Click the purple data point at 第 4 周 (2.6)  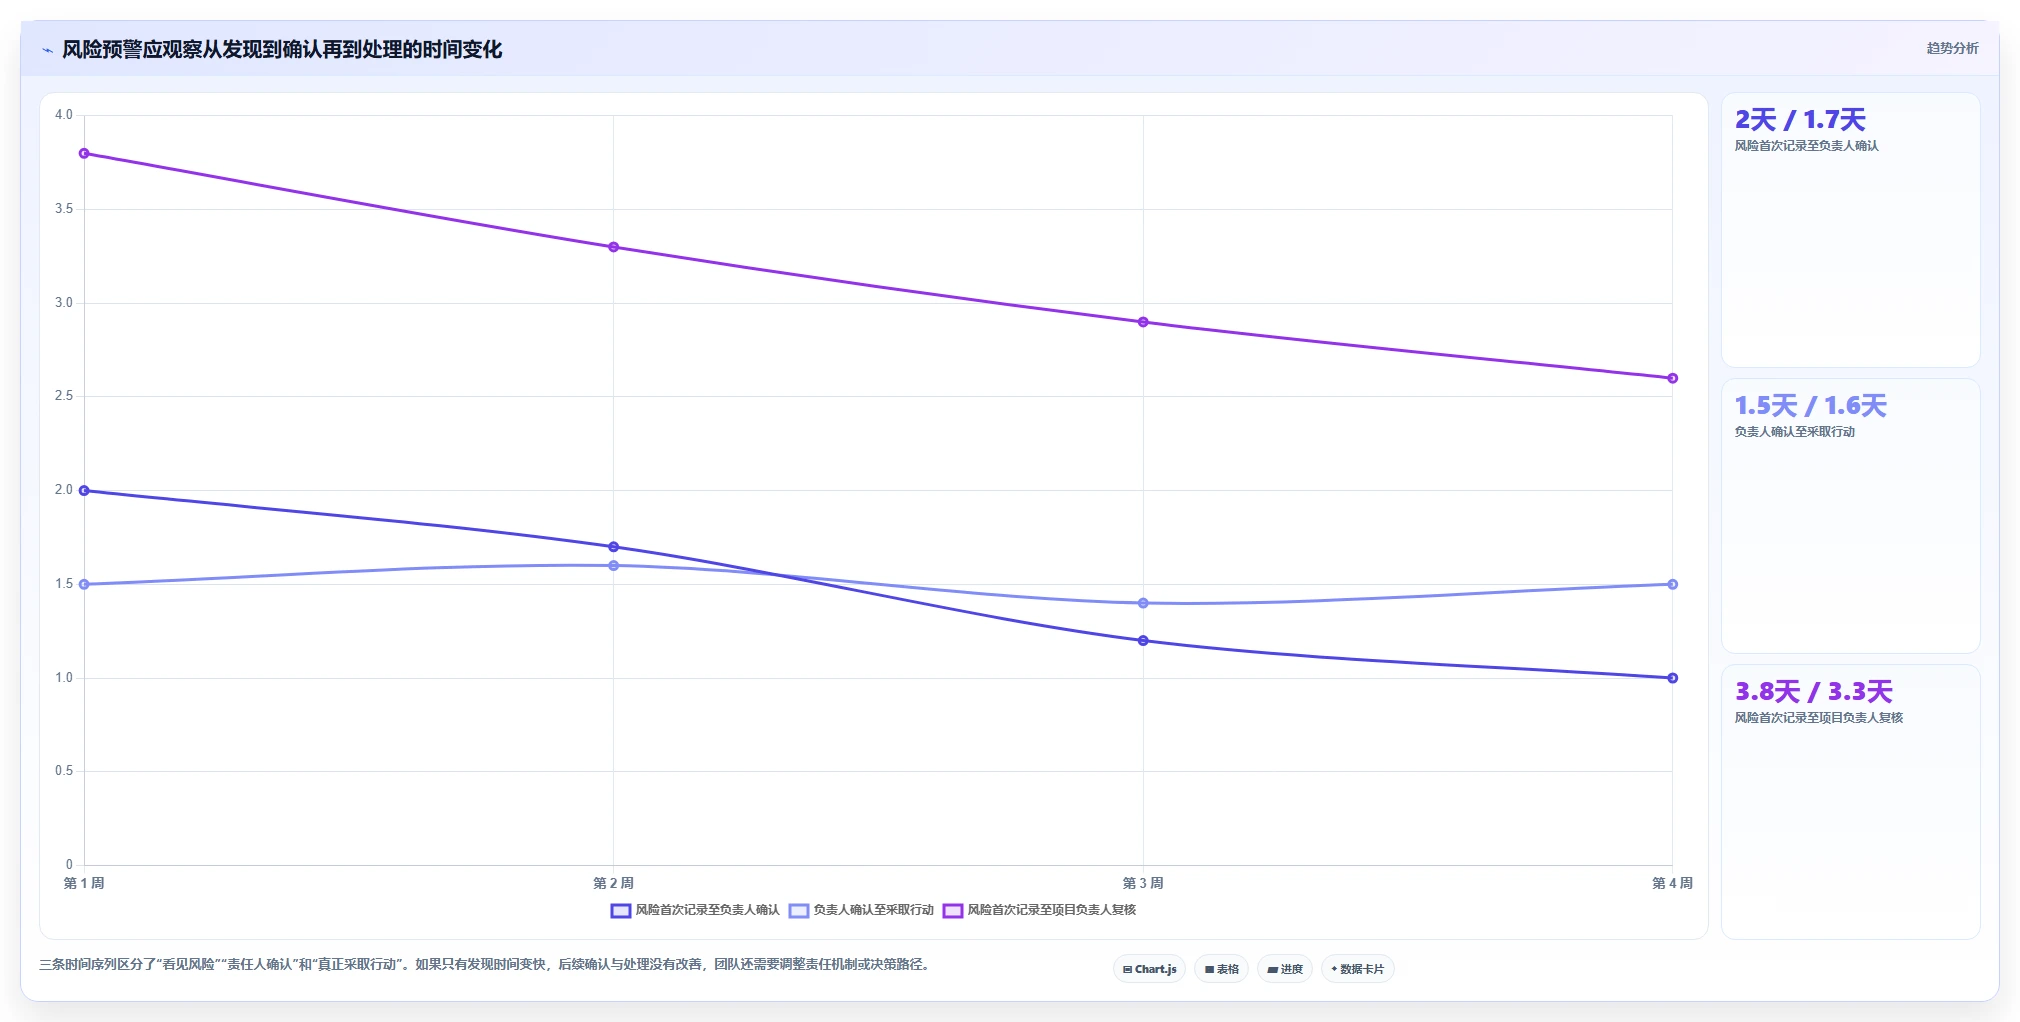point(1673,378)
